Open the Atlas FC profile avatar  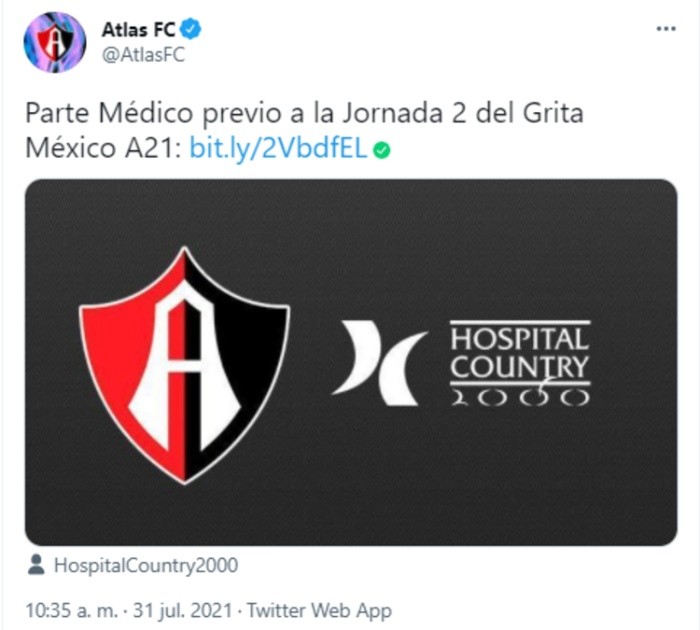tap(54, 42)
